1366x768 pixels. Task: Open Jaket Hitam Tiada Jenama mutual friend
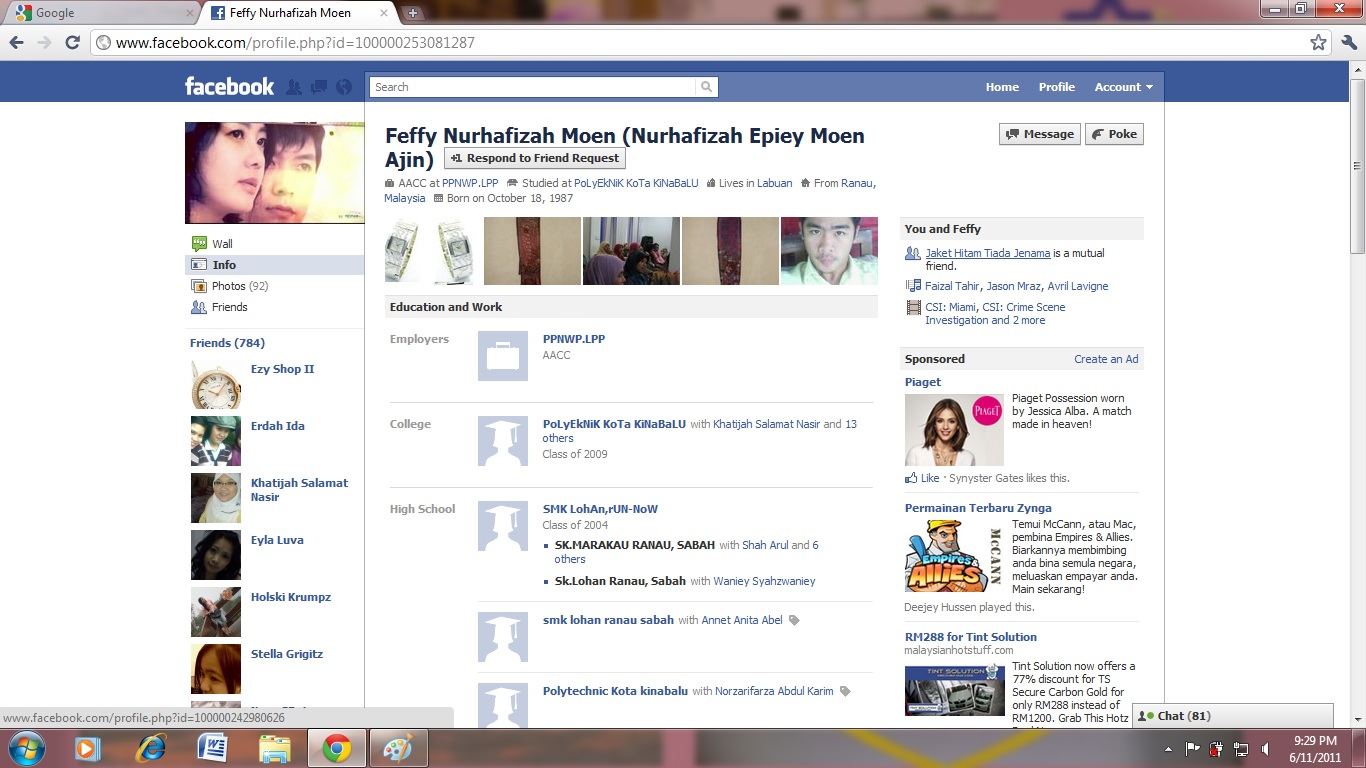[x=988, y=253]
